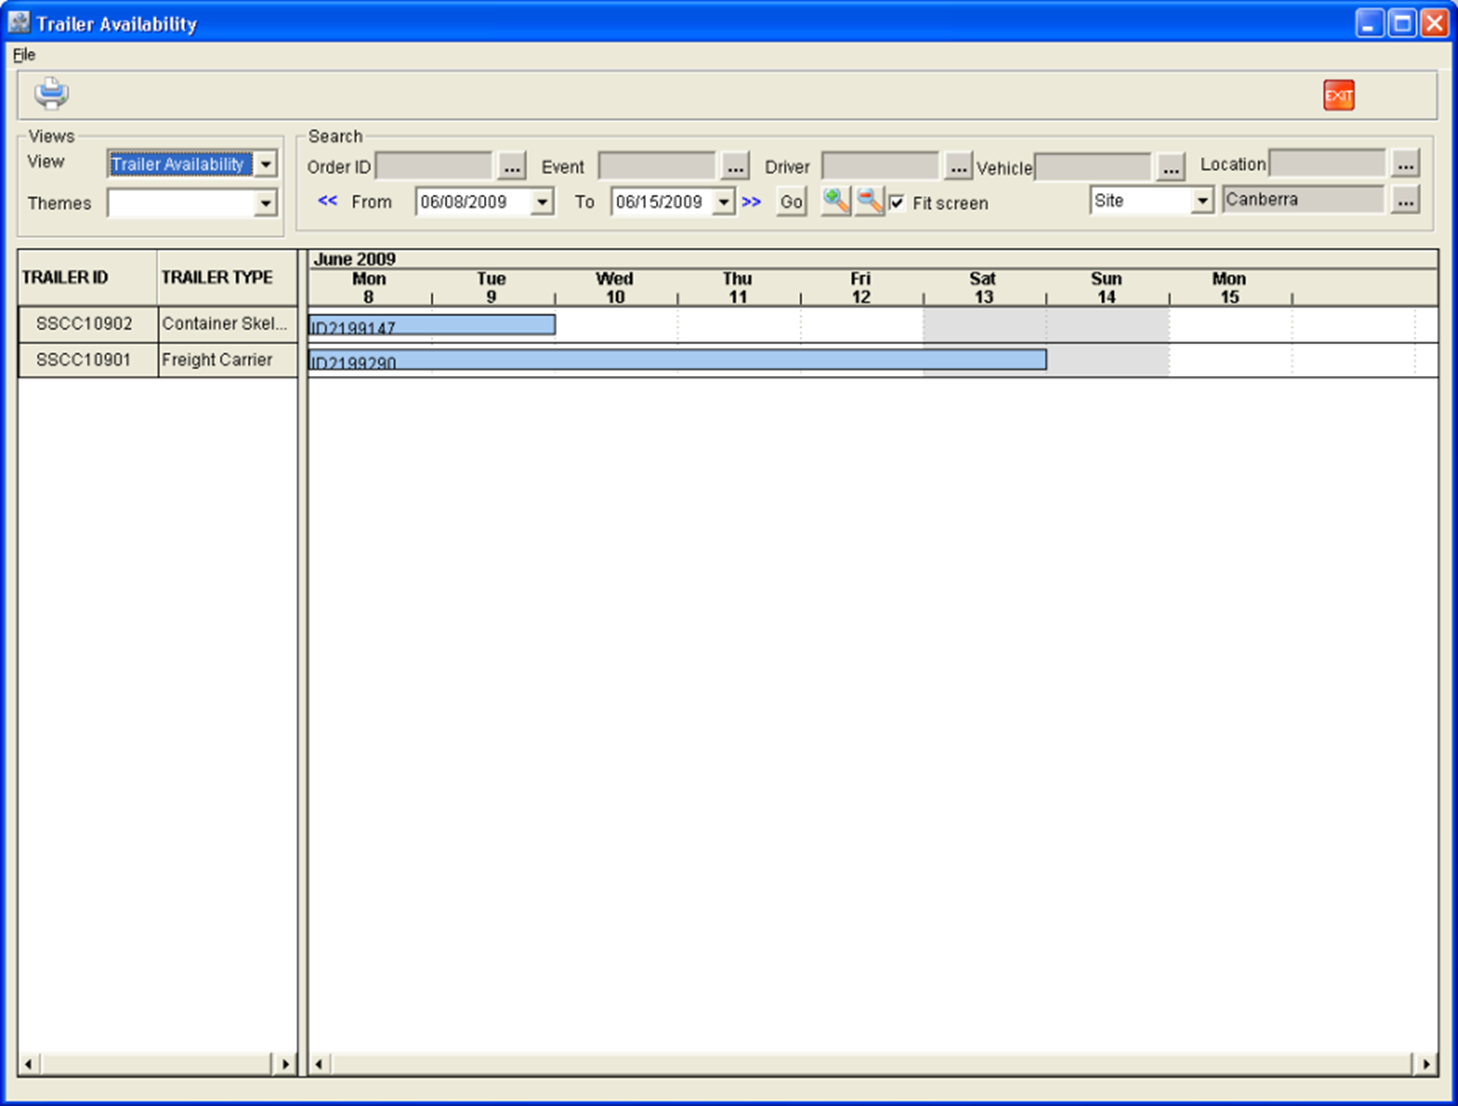Click the Sun 14 day header

1107,288
